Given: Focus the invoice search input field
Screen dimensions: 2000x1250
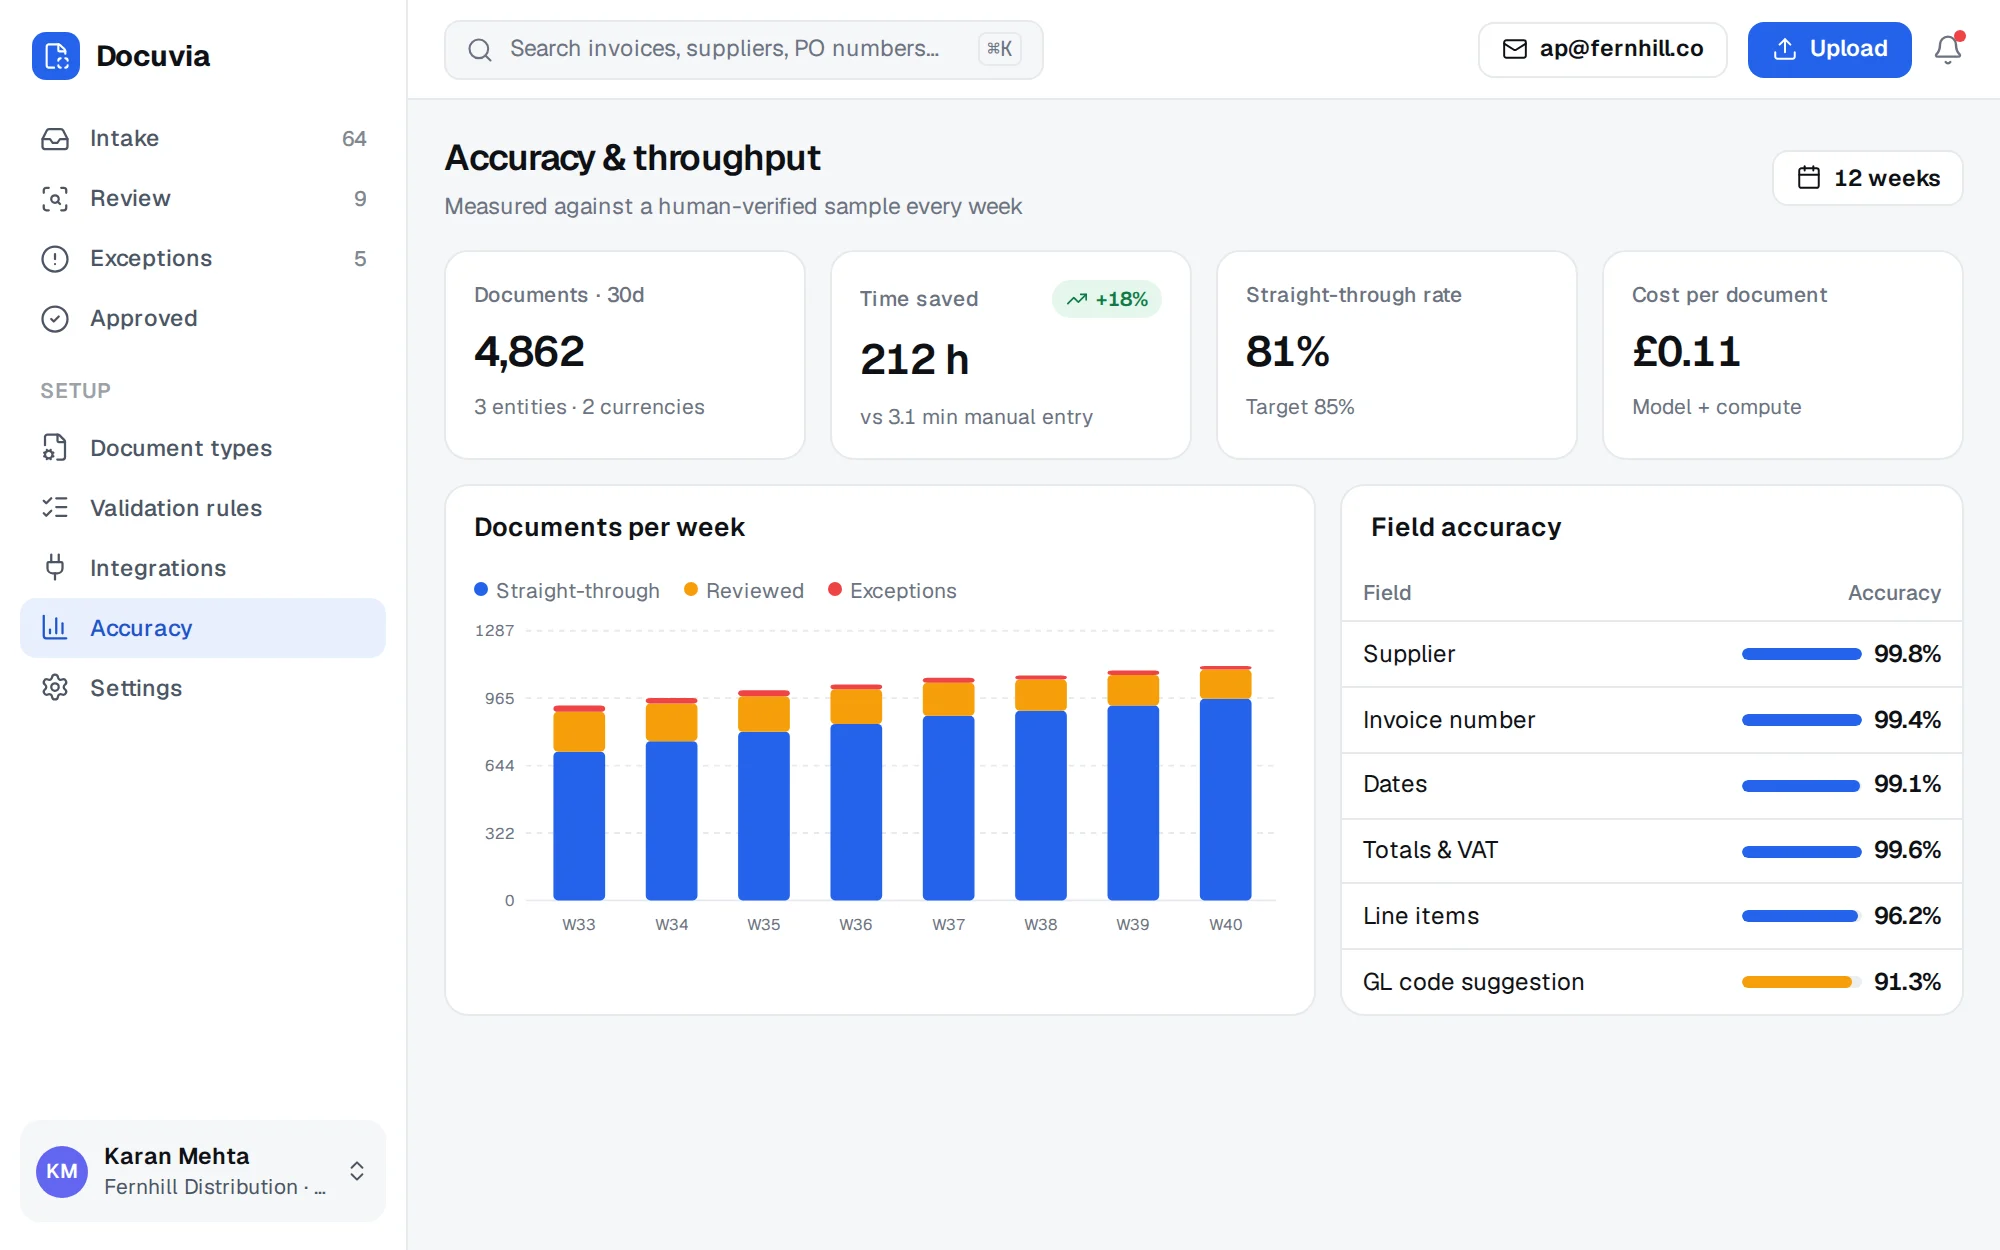Looking at the screenshot, I should (x=744, y=50).
